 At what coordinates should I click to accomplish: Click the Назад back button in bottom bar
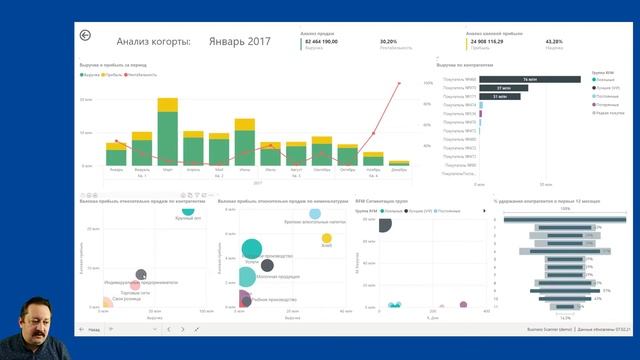click(x=90, y=329)
